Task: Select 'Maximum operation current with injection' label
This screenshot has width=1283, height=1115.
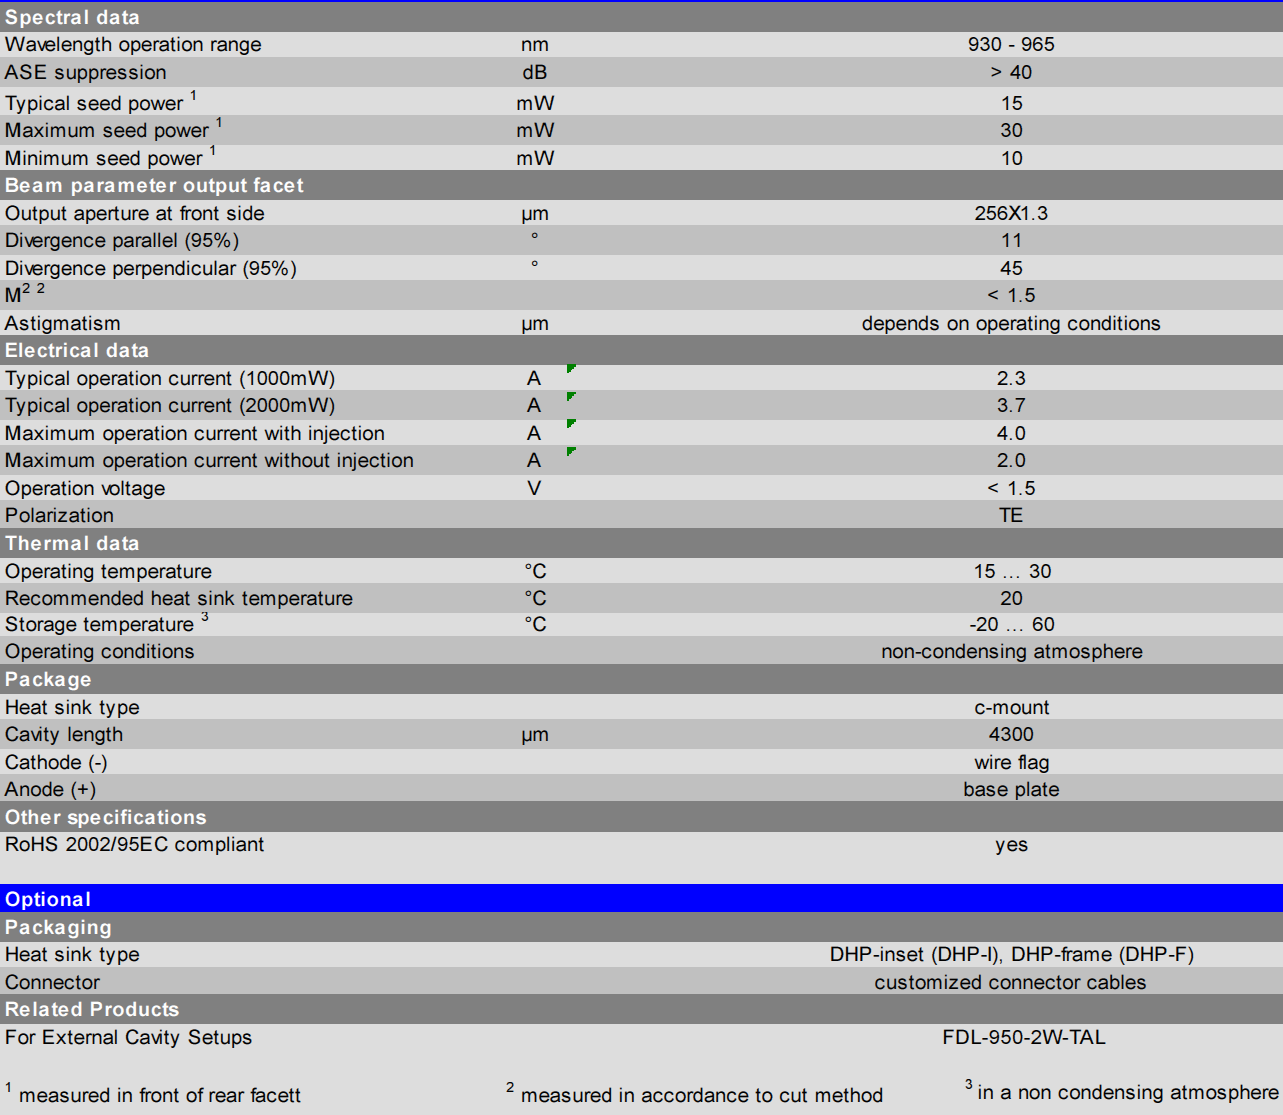Action: point(195,434)
